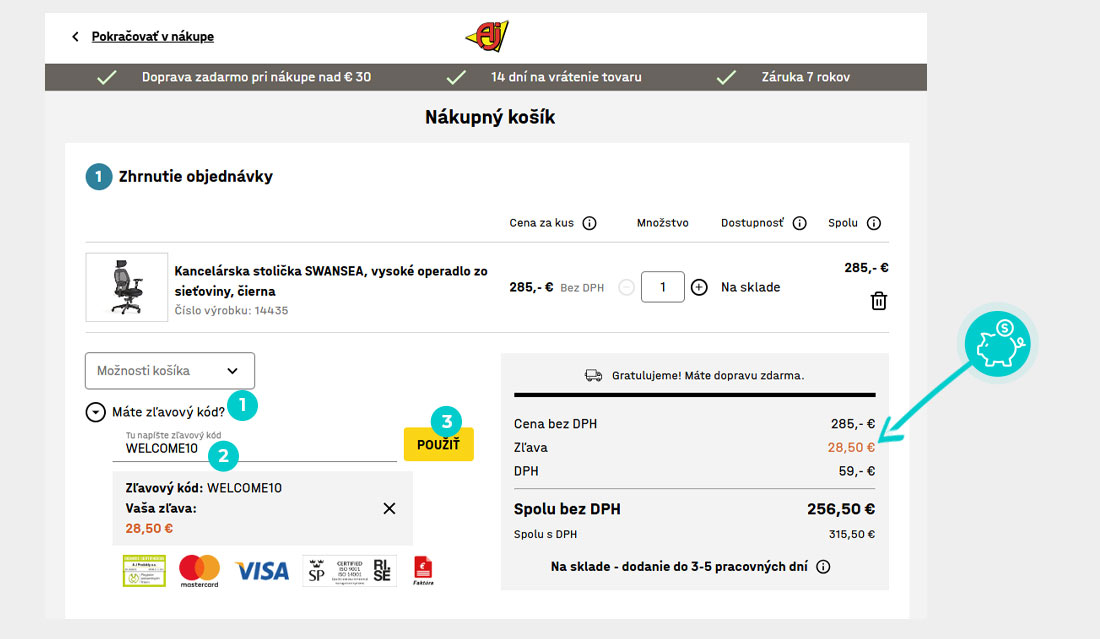
Task: Click the Záruka 7 rokov text
Action: click(805, 77)
